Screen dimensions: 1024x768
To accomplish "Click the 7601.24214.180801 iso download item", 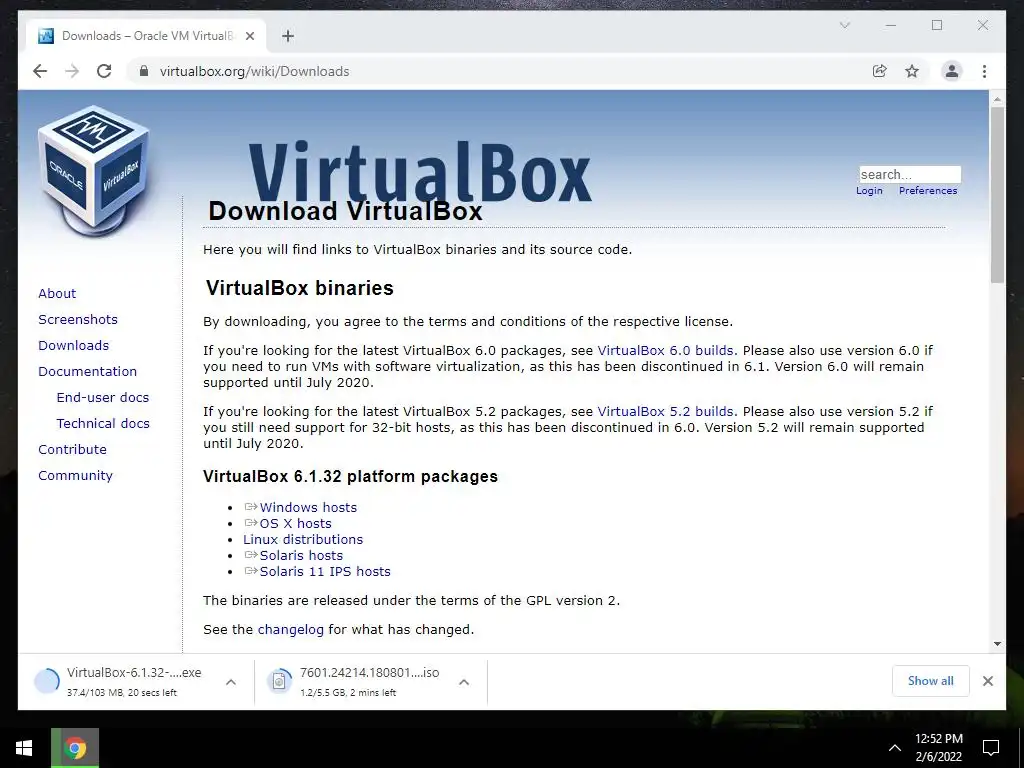I will 369,681.
